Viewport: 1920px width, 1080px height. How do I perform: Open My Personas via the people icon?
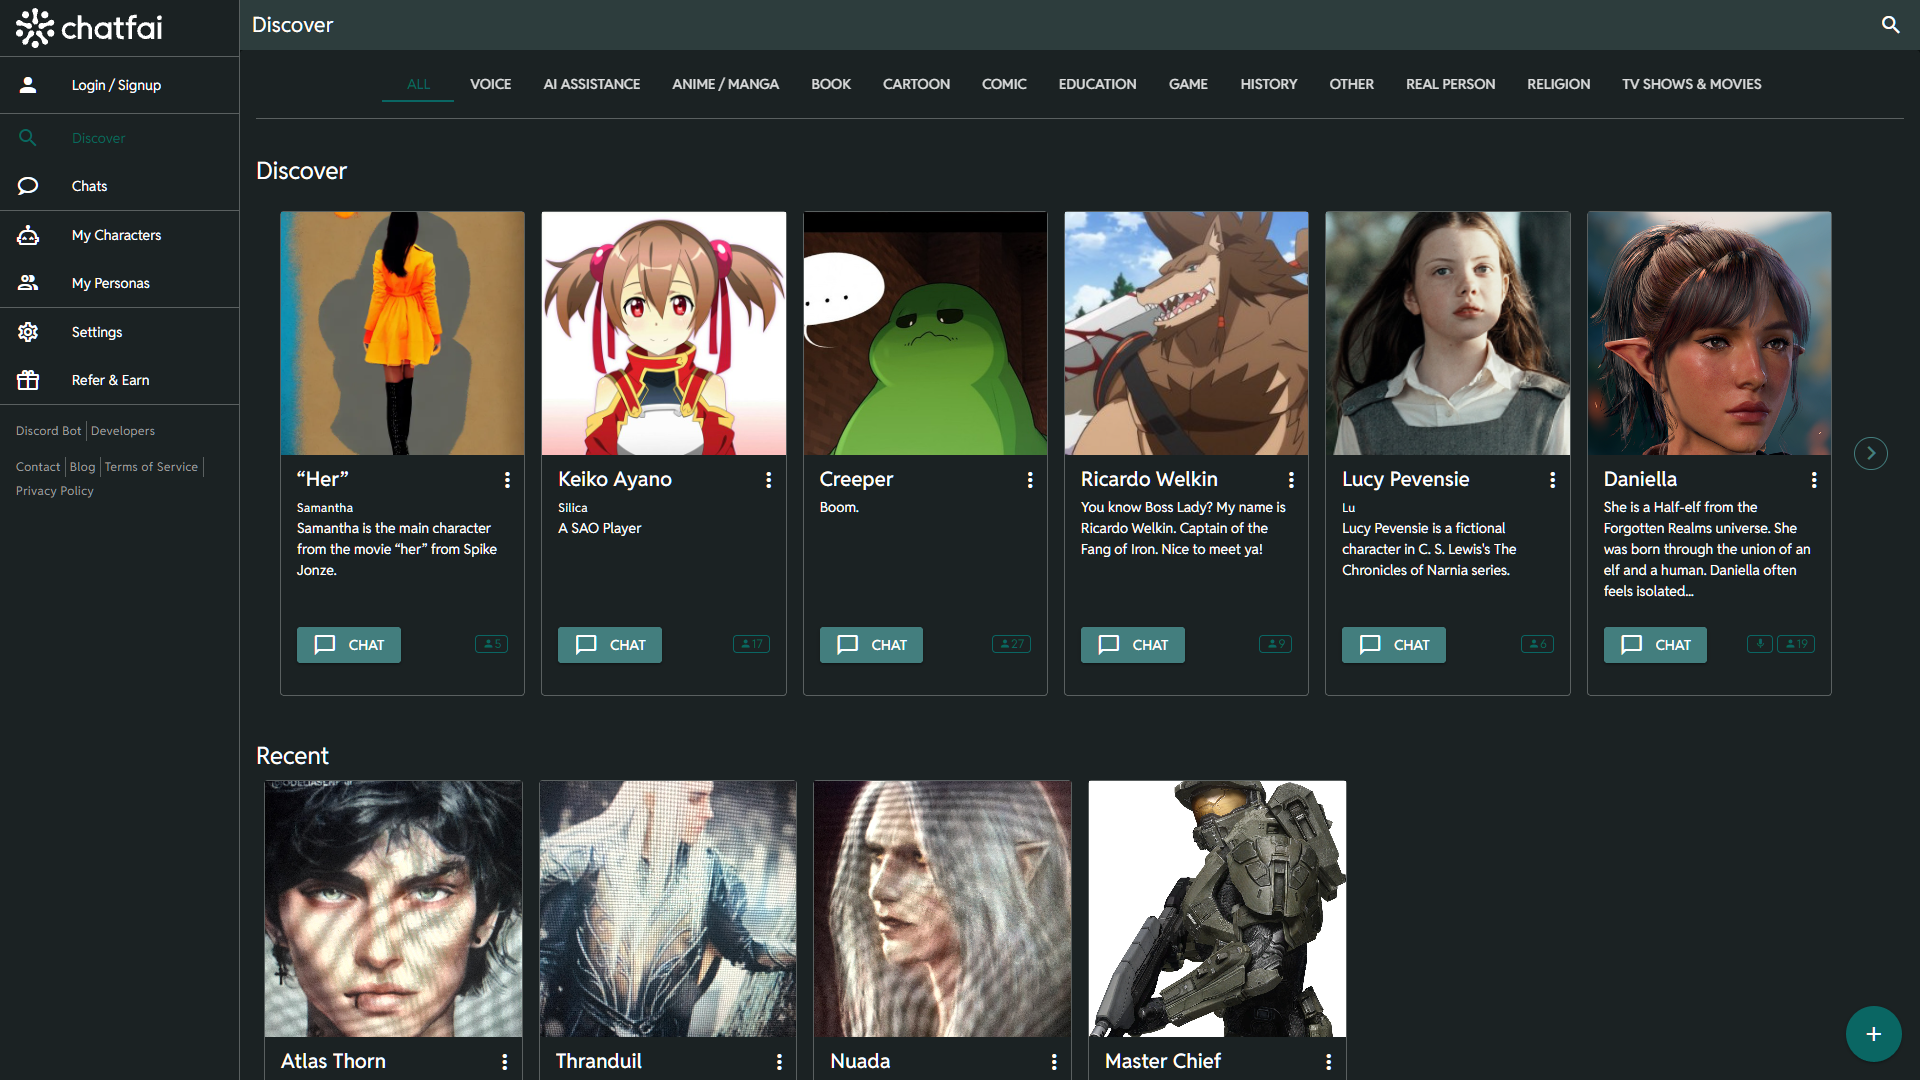[x=27, y=282]
